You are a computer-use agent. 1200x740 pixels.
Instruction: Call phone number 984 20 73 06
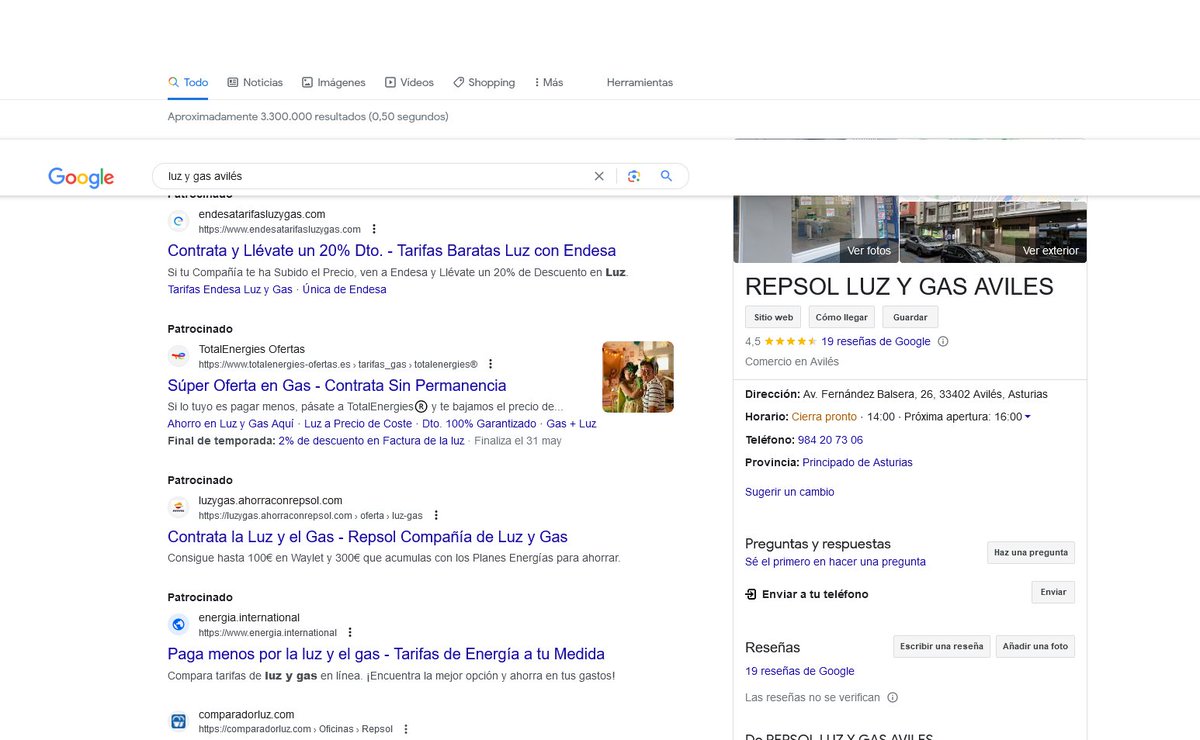[x=830, y=440]
